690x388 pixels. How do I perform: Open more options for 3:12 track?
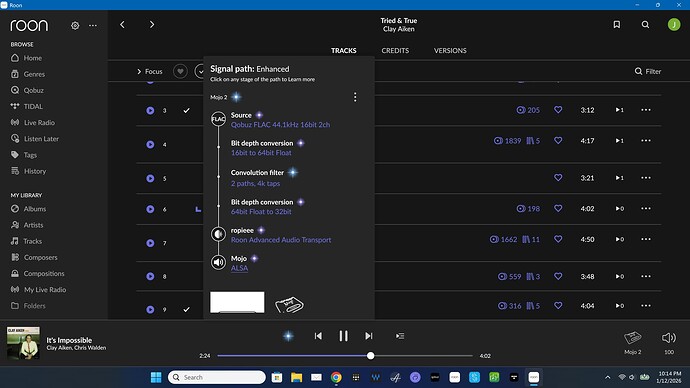646,110
